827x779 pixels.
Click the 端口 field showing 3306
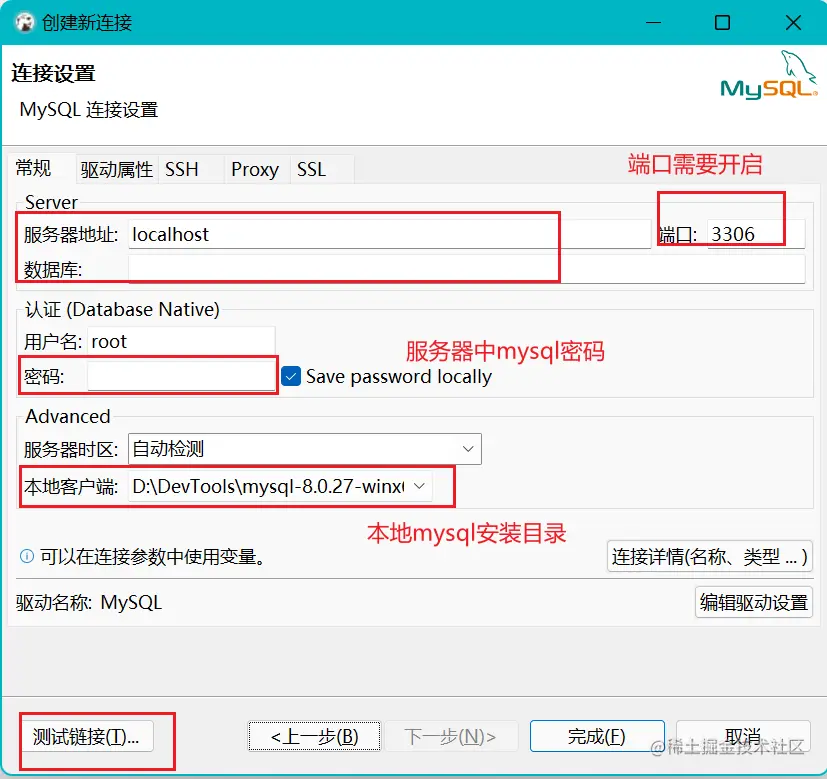(756, 234)
